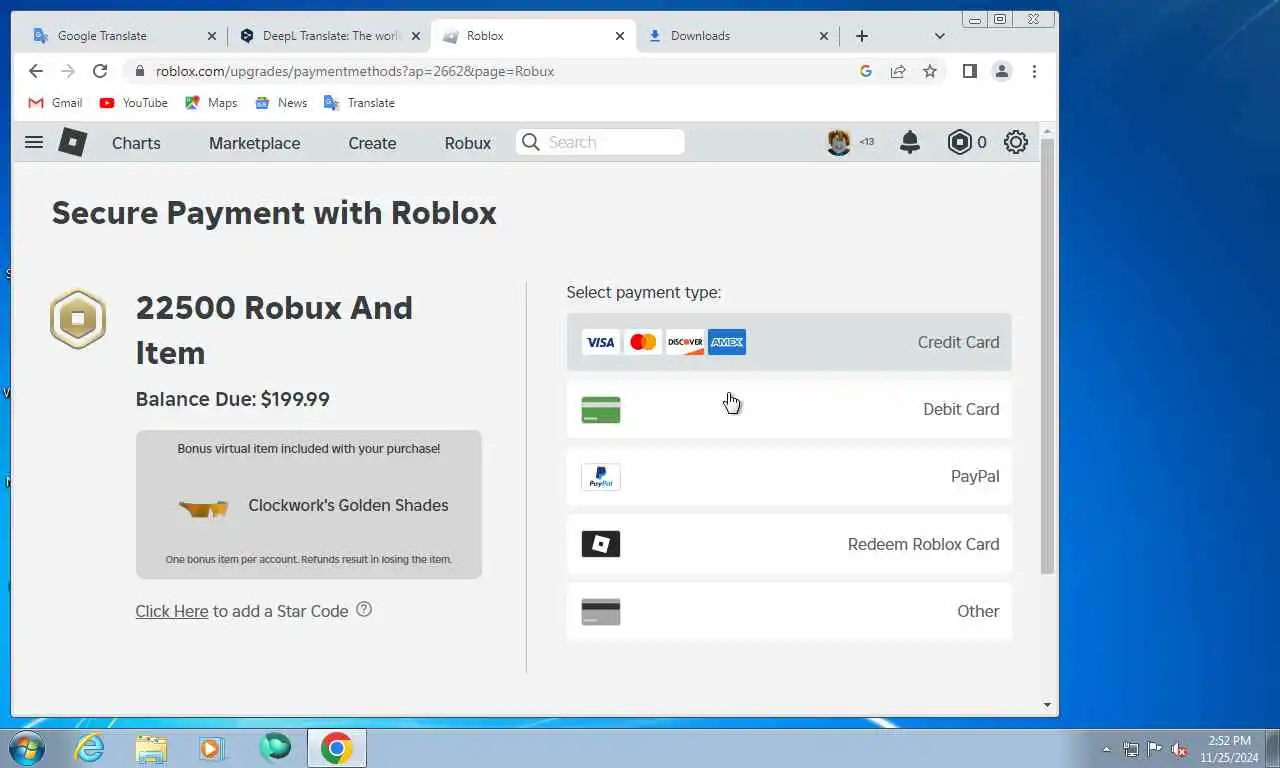Viewport: 1280px width, 768px height.
Task: Open the Create navigation item
Action: [x=372, y=143]
